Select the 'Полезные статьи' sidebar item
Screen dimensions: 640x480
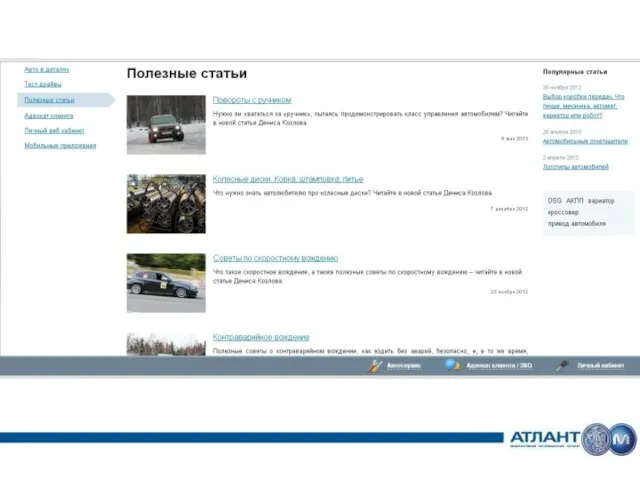[x=50, y=100]
